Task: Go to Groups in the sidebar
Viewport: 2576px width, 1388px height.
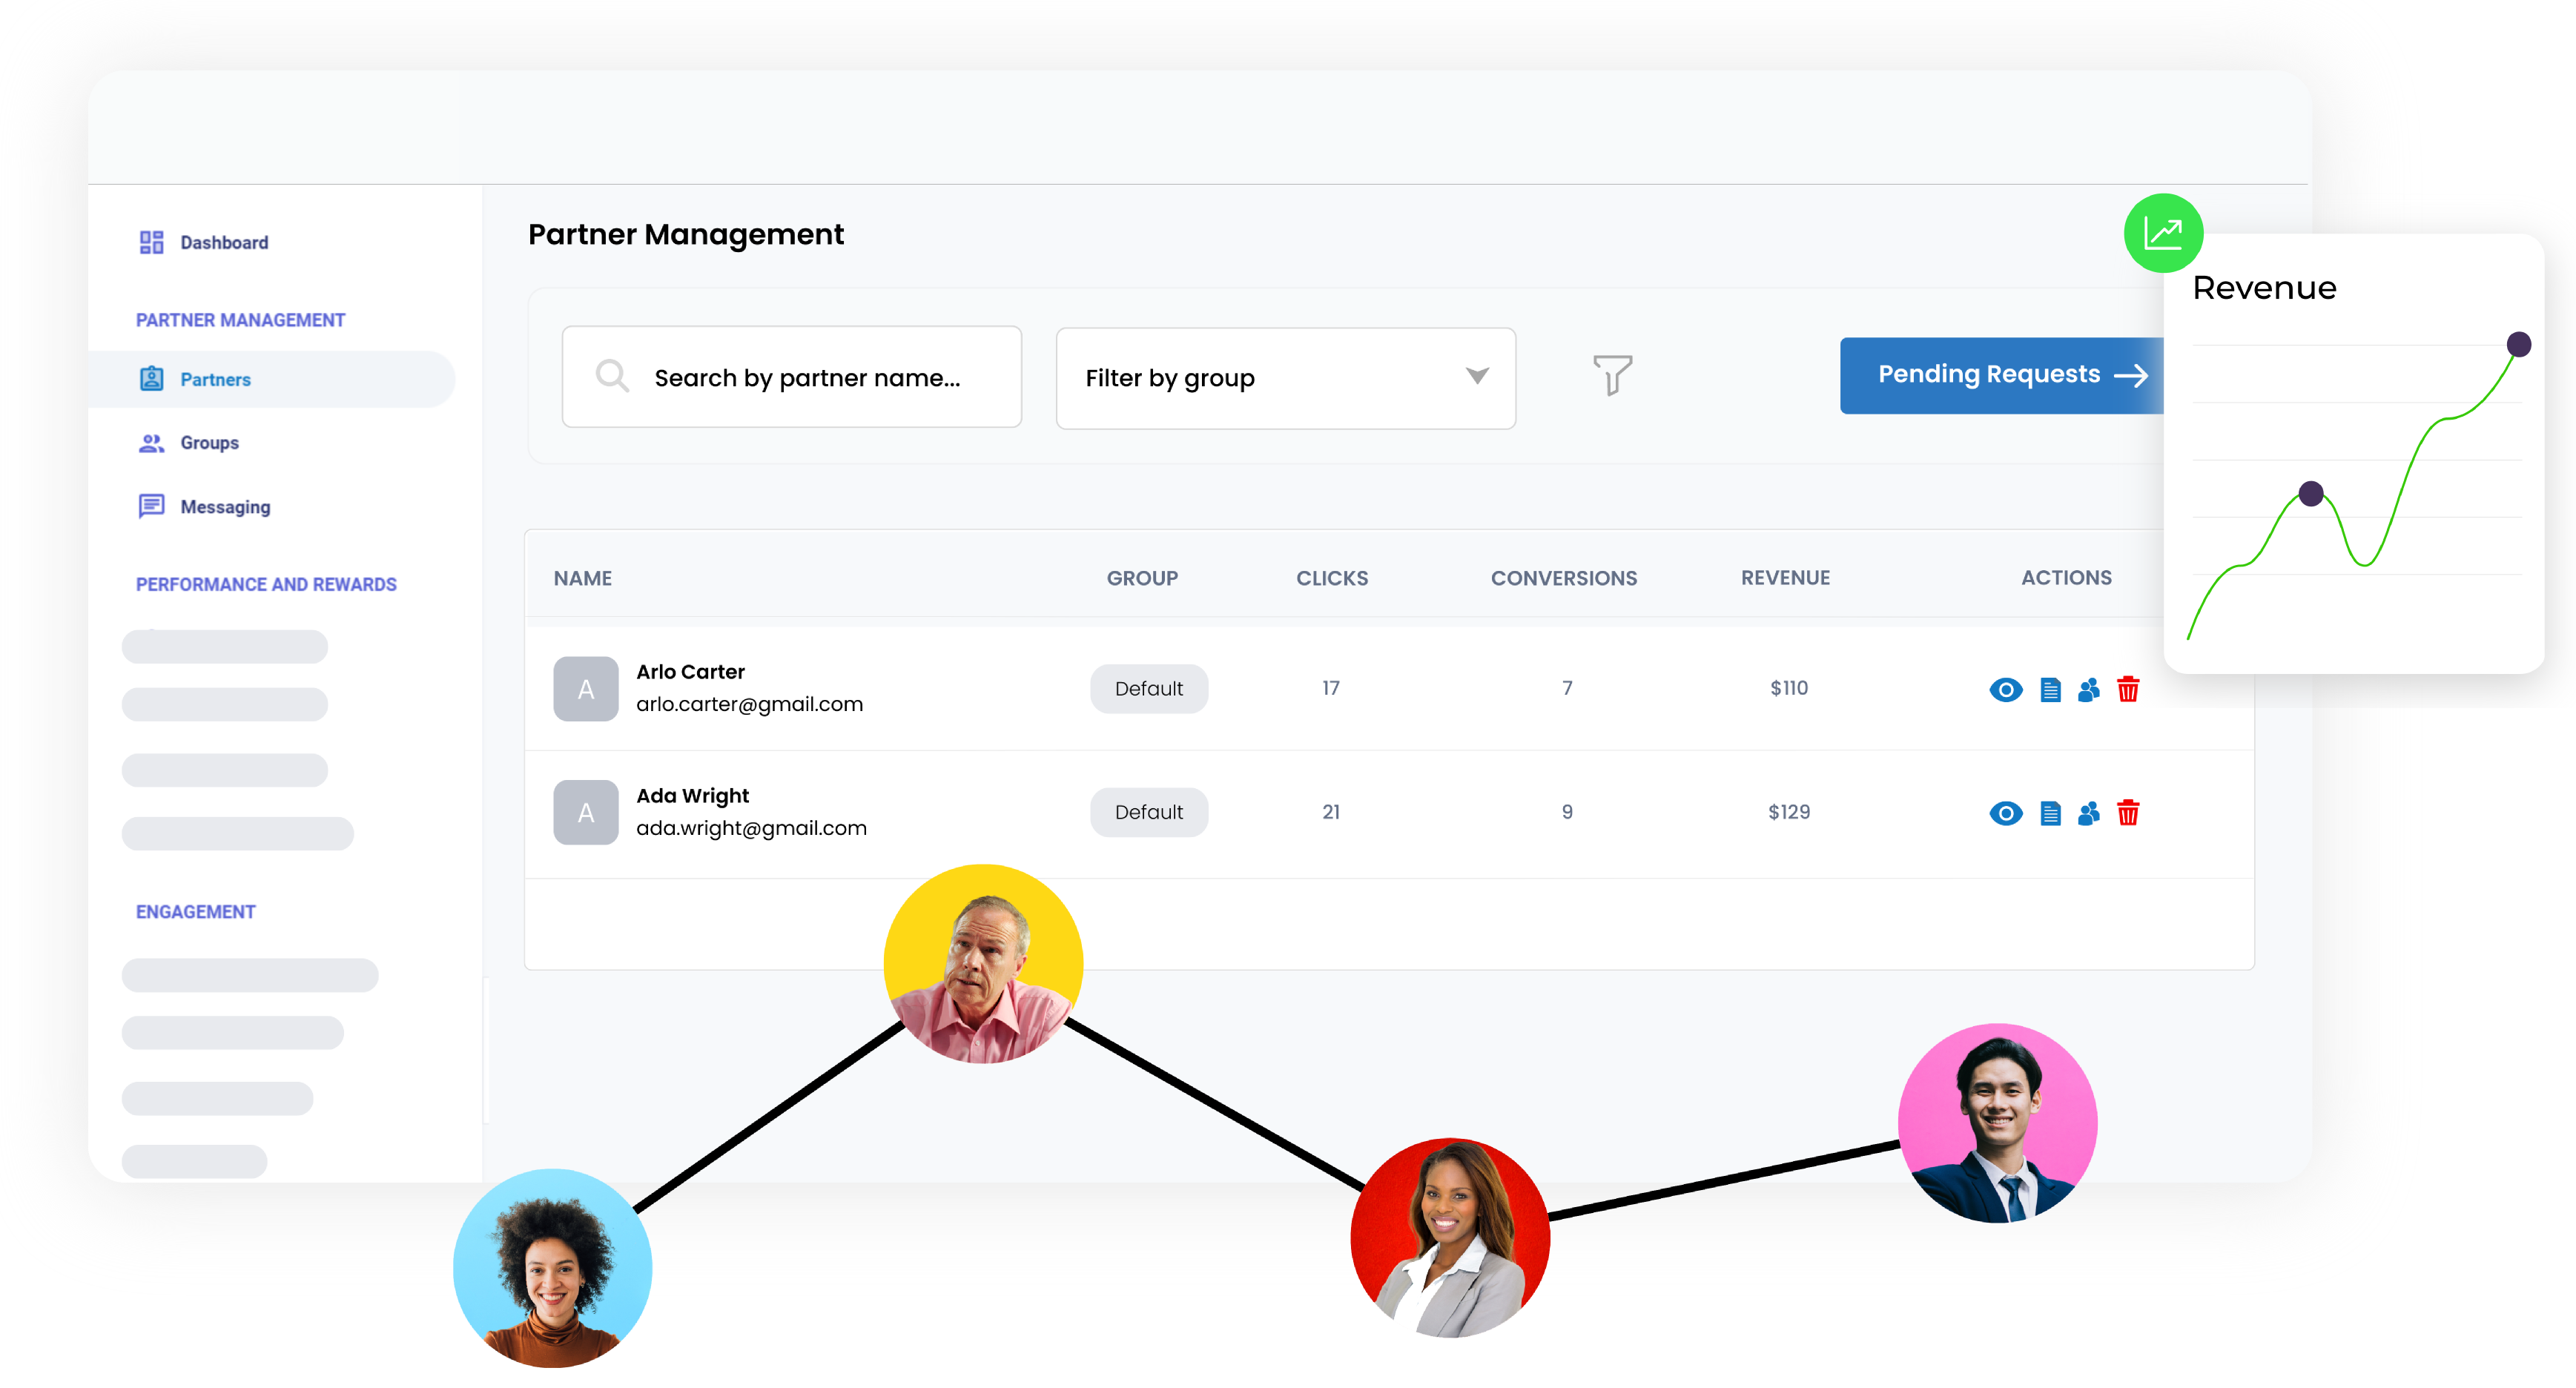Action: point(209,443)
